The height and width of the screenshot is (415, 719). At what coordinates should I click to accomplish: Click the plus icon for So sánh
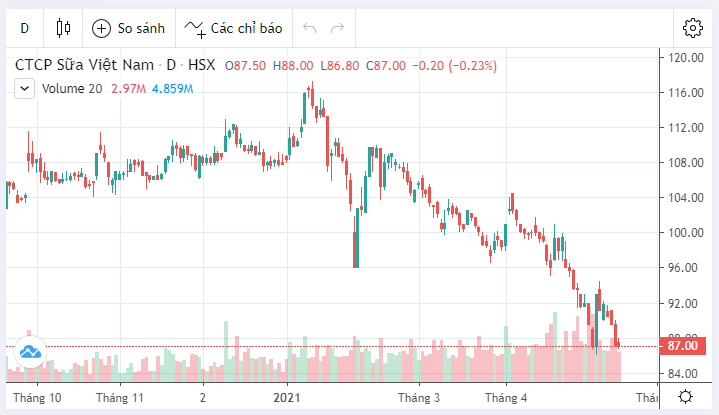click(x=101, y=27)
